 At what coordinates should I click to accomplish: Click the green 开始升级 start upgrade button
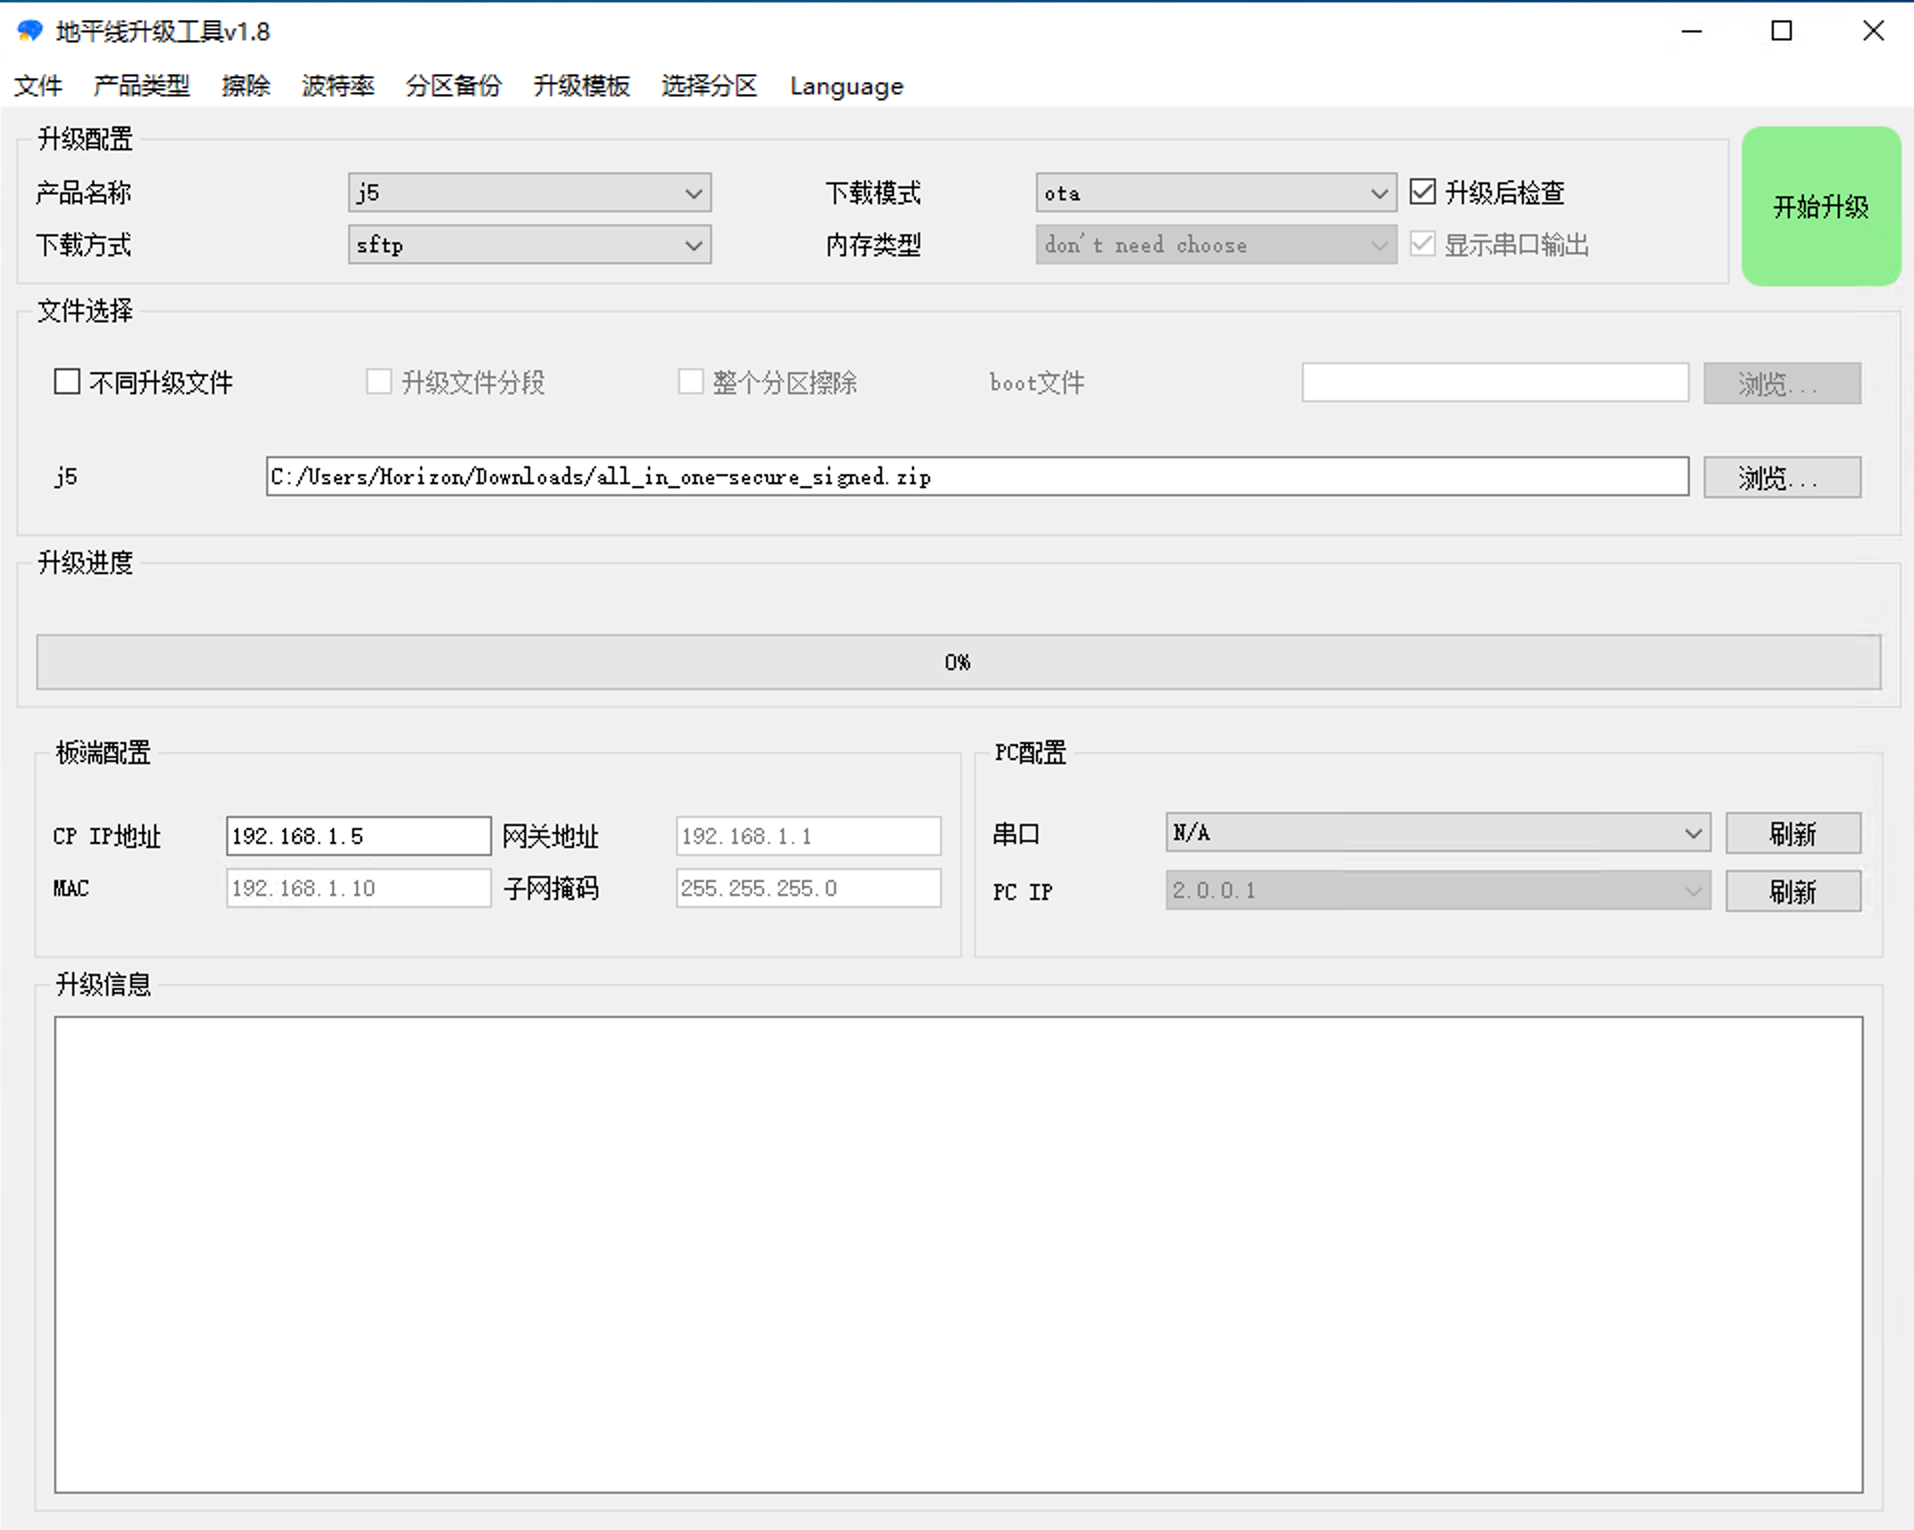point(1820,207)
